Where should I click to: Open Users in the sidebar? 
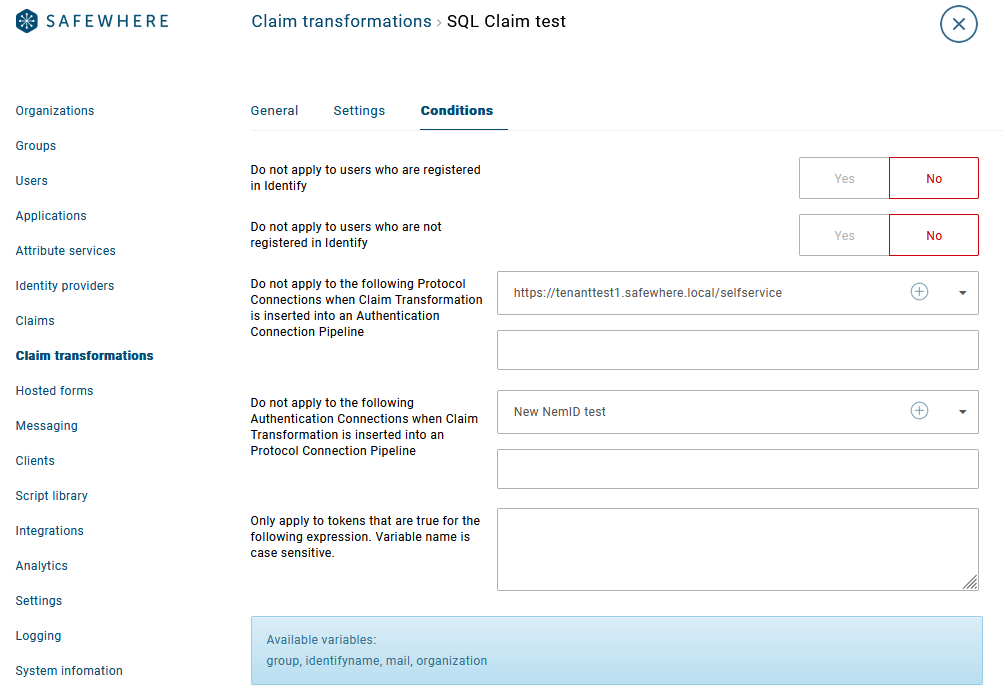[x=31, y=180]
